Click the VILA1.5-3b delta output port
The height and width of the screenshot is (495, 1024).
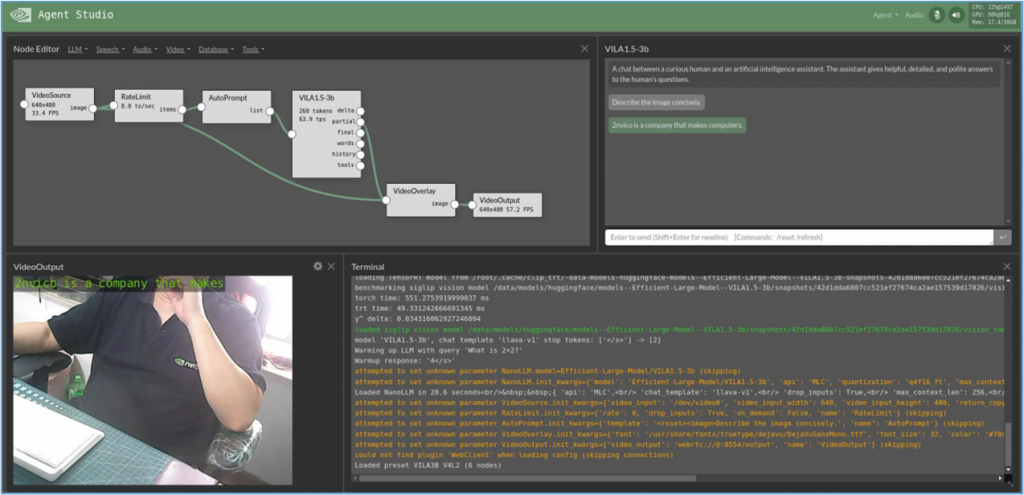pos(360,110)
